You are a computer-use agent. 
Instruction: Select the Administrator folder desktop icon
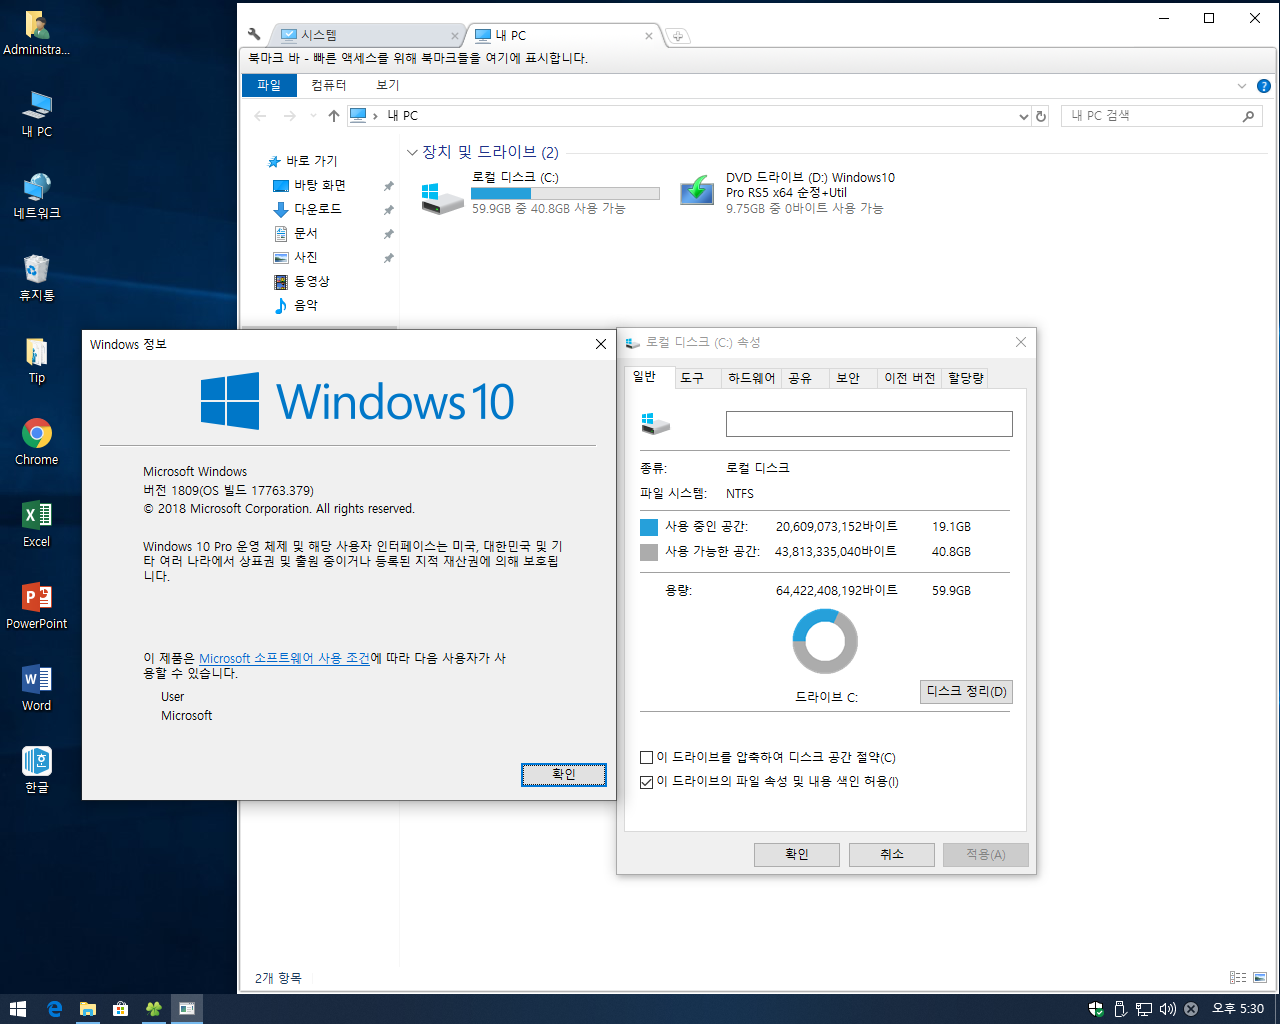pyautogui.click(x=37, y=24)
